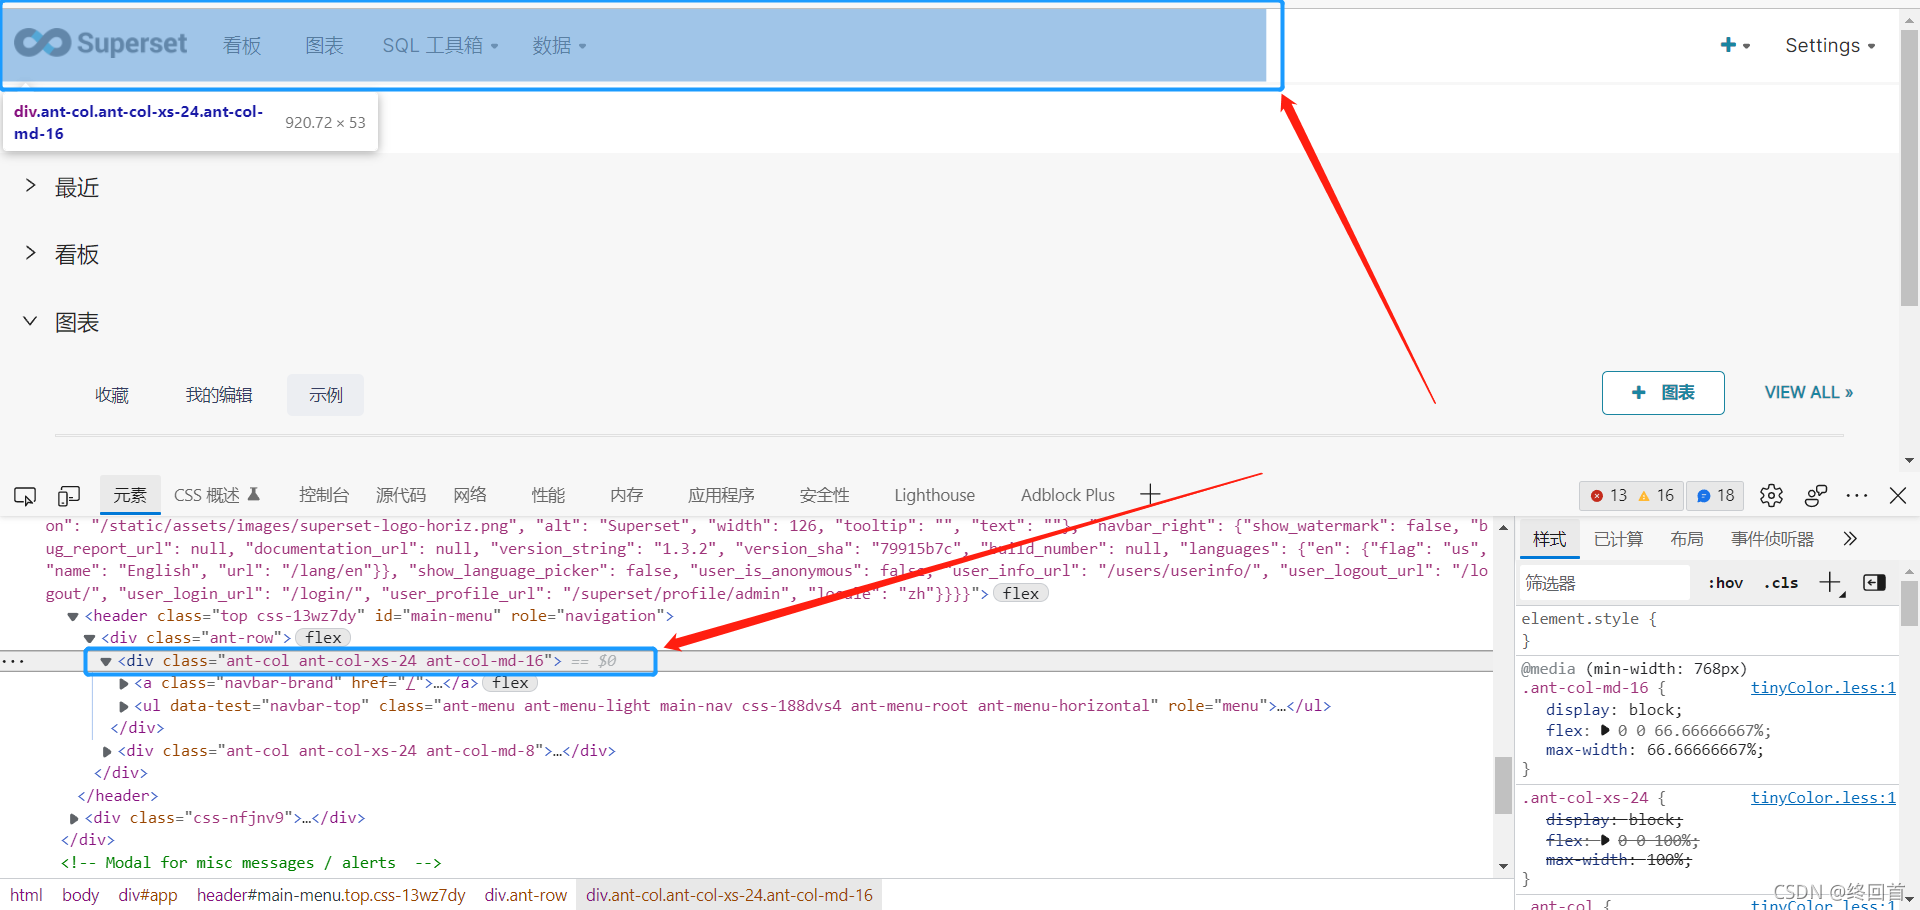Switch to the 内存 tab
The image size is (1920, 910).
click(x=626, y=495)
